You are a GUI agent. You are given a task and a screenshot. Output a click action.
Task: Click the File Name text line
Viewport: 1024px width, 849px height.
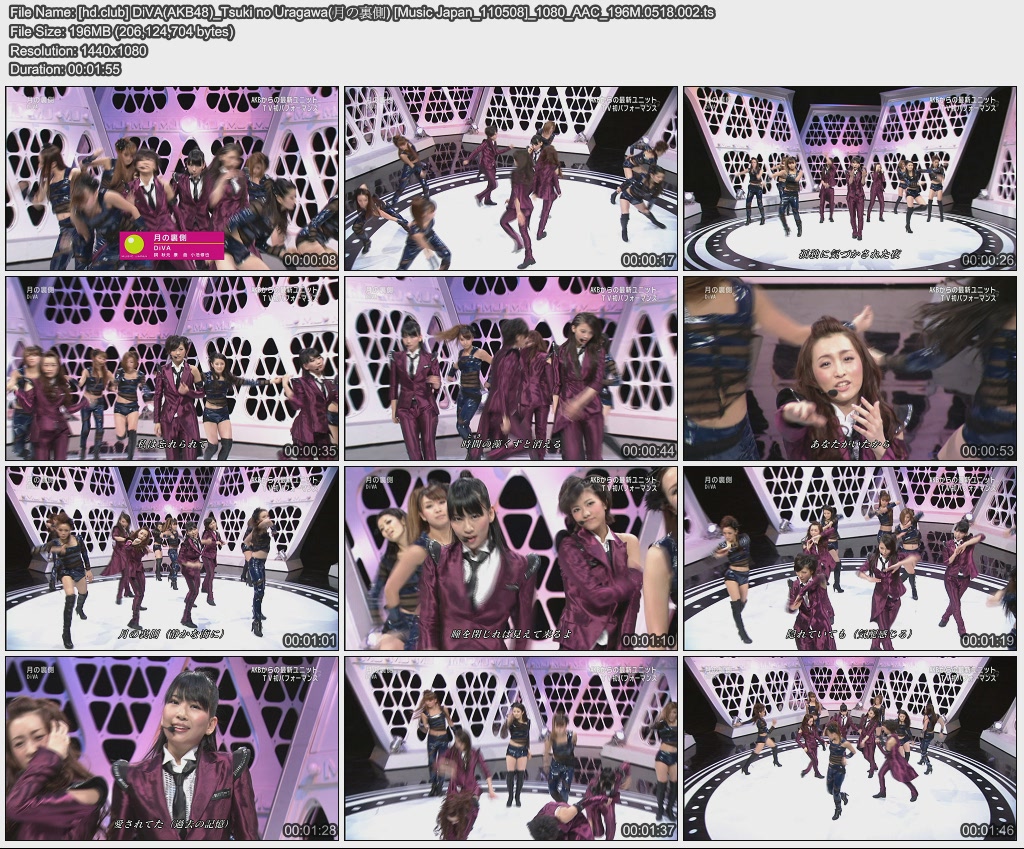pyautogui.click(x=362, y=12)
